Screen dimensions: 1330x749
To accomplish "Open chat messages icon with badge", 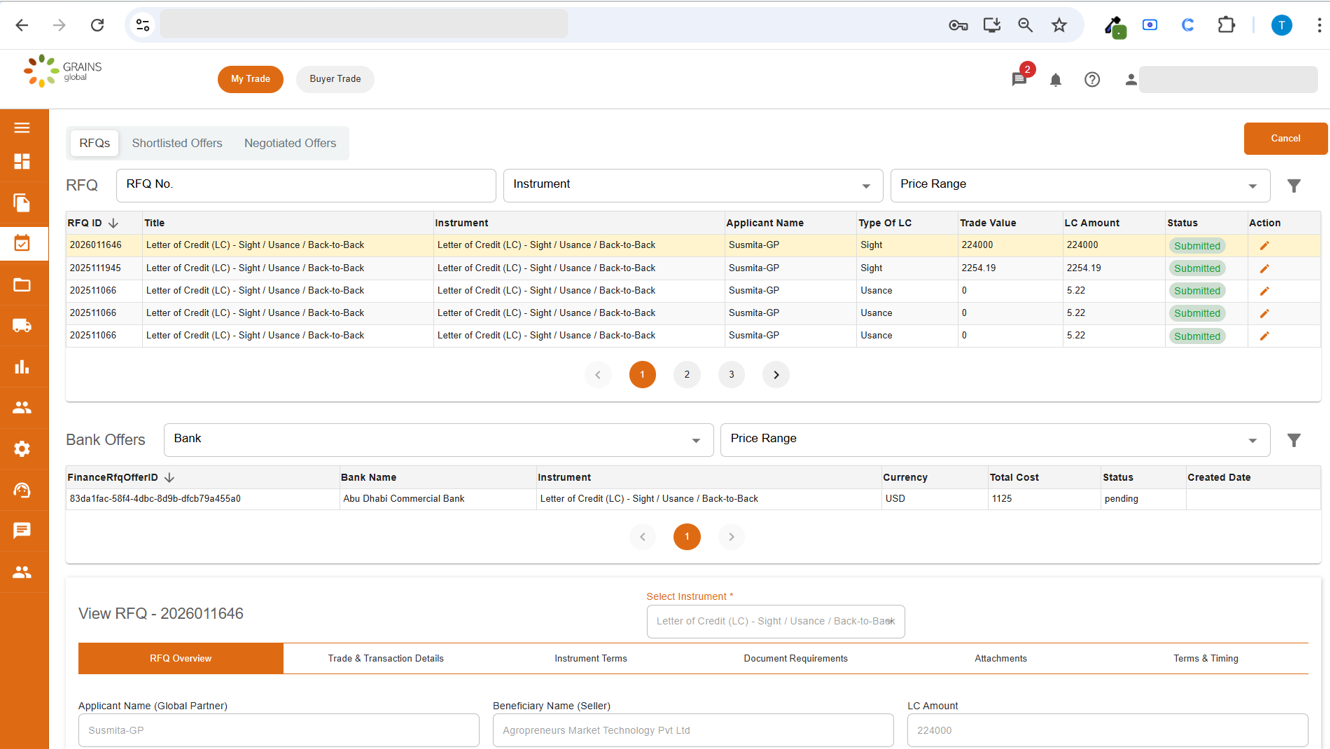I will 1019,79.
